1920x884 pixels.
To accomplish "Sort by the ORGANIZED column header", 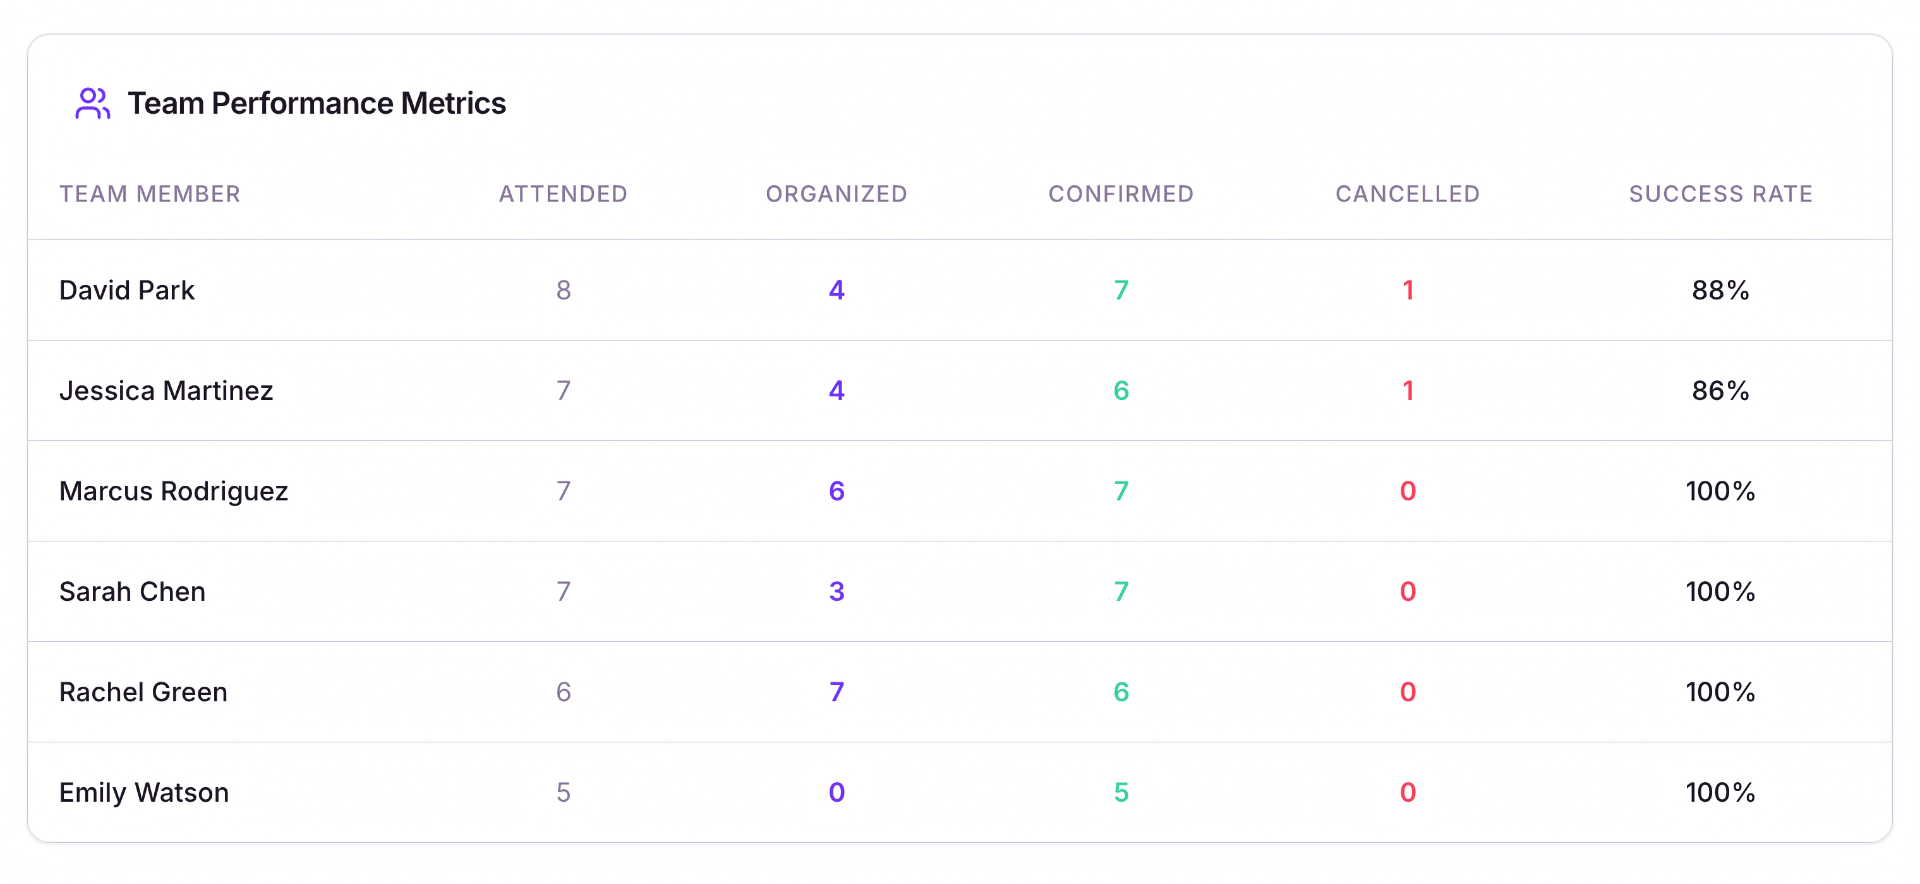I will pyautogui.click(x=836, y=193).
